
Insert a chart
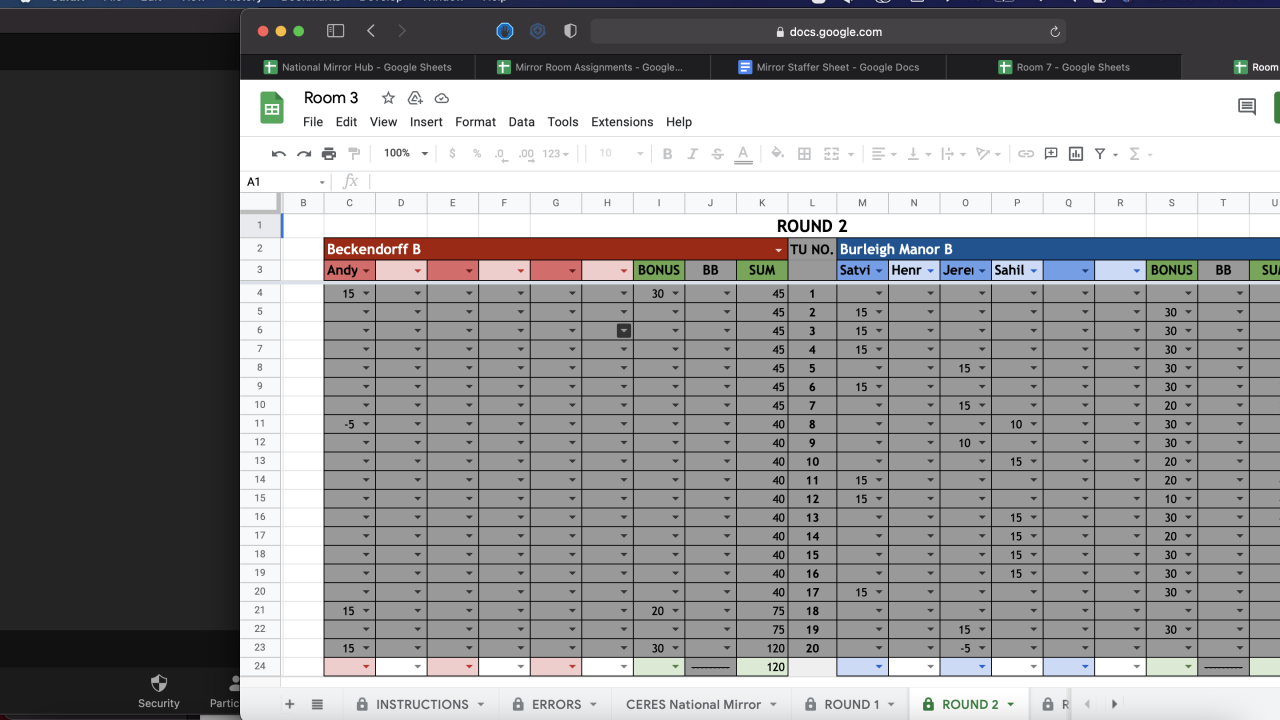click(x=1076, y=154)
